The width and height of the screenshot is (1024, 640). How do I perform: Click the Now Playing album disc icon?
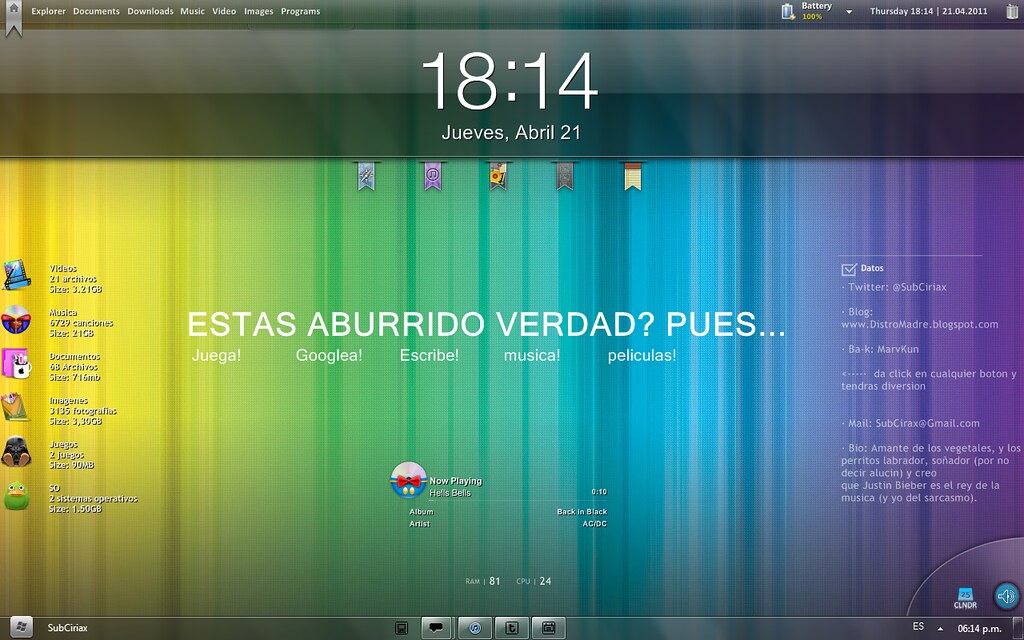409,480
